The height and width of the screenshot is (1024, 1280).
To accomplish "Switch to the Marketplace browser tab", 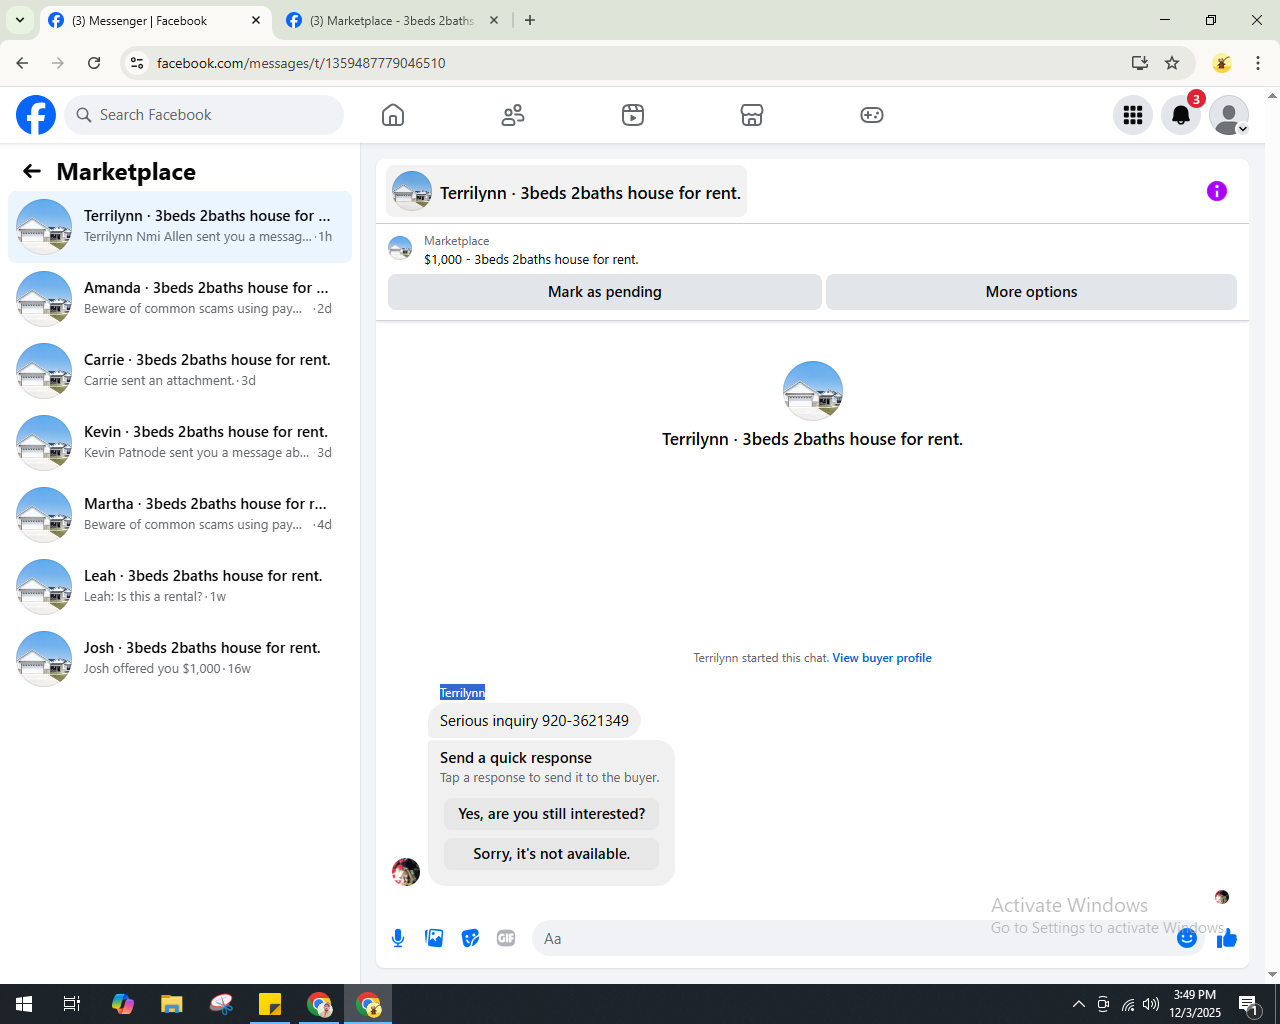I will [392, 20].
